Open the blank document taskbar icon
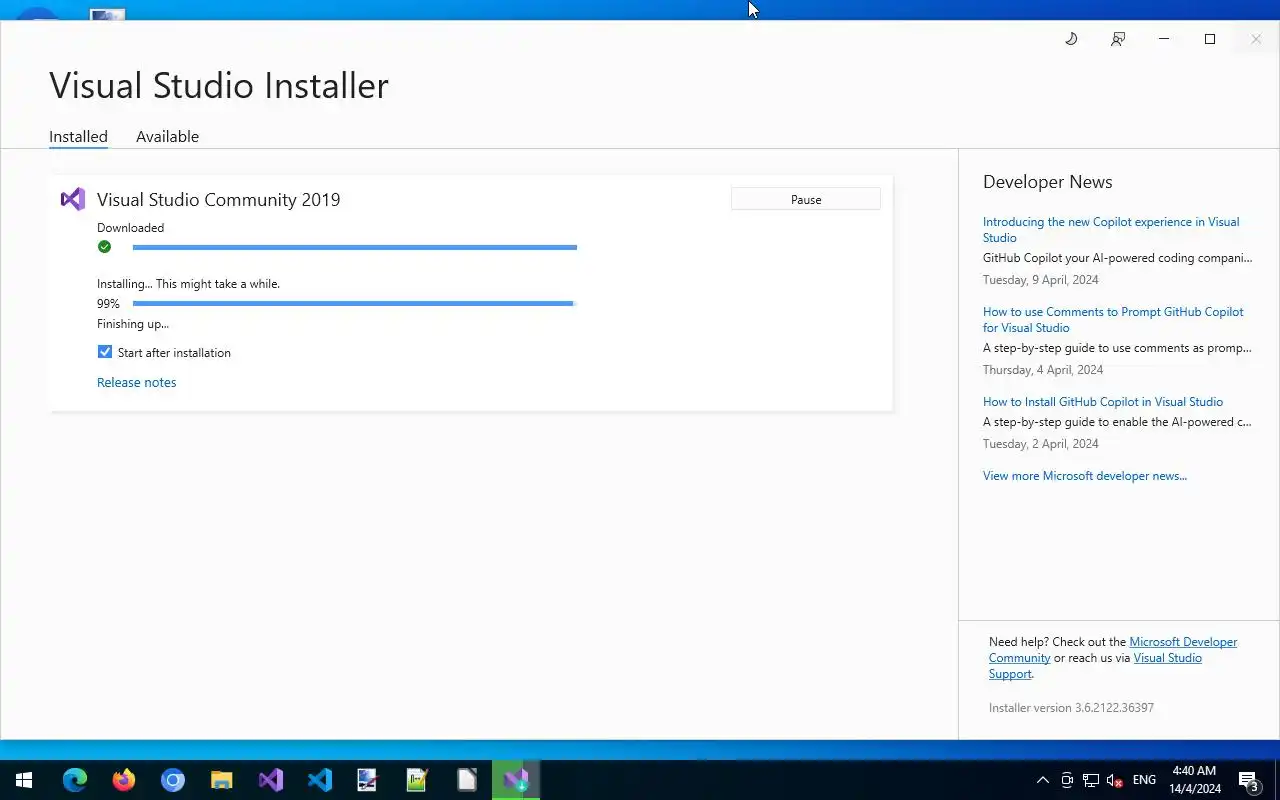The width and height of the screenshot is (1280, 800). tap(466, 780)
